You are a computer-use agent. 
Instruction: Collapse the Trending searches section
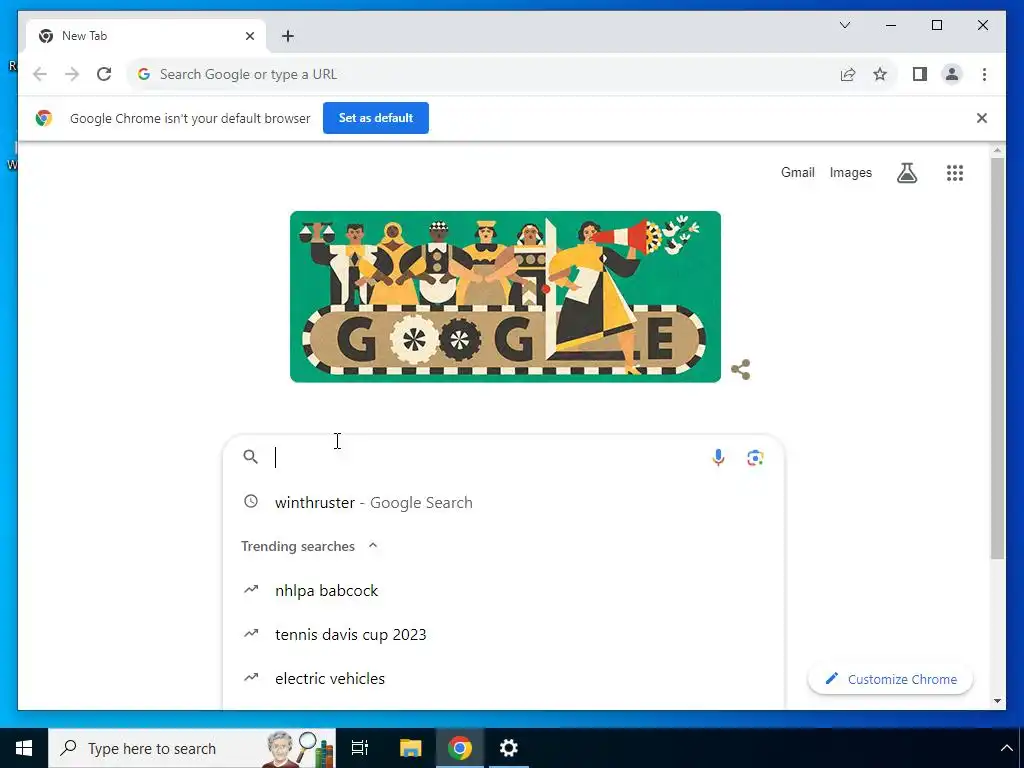coord(373,545)
